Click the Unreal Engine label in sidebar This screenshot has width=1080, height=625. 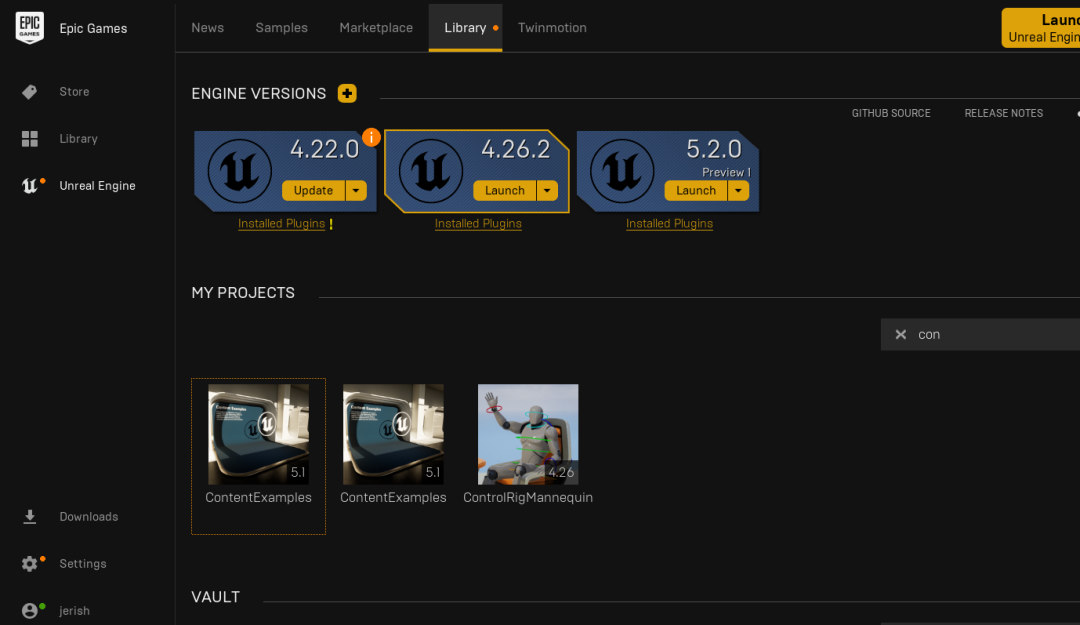(97, 185)
